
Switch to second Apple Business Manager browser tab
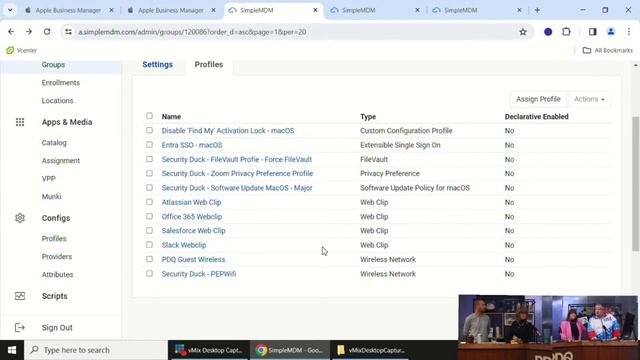pos(170,10)
